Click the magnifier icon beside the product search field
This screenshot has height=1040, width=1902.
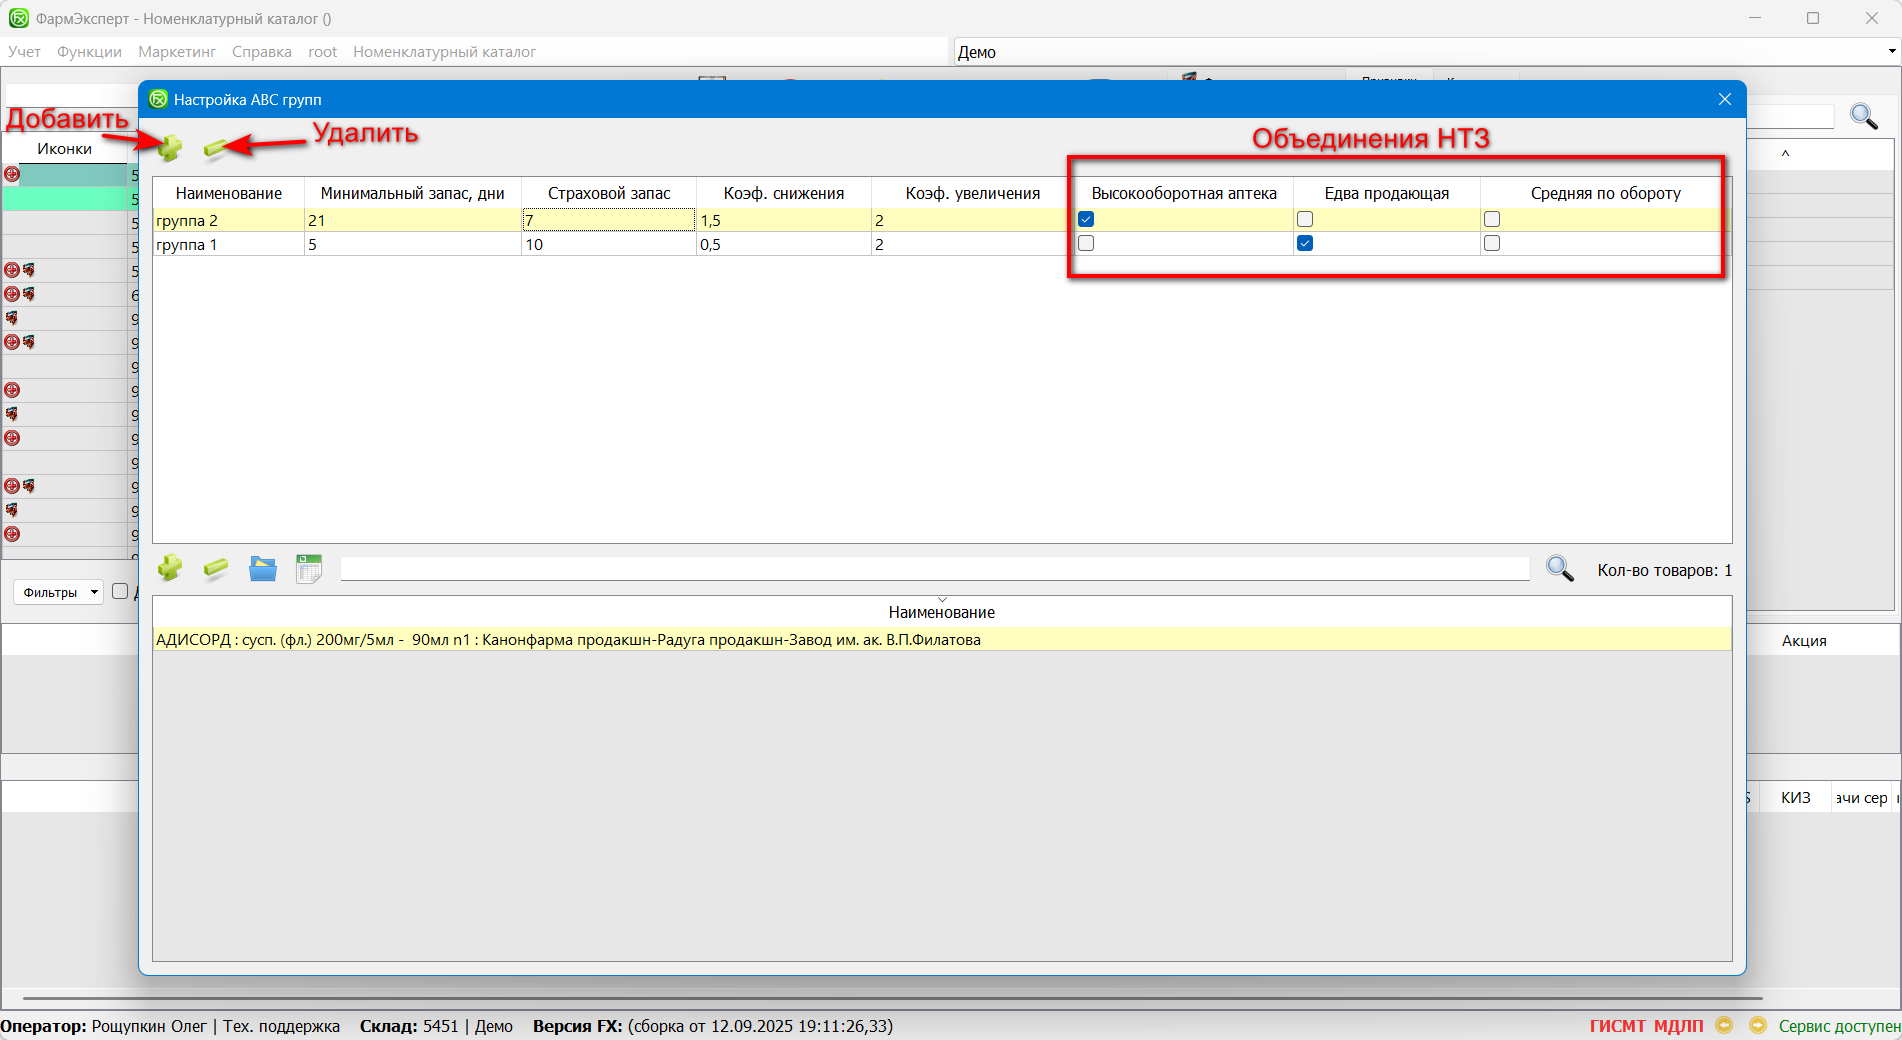1559,569
